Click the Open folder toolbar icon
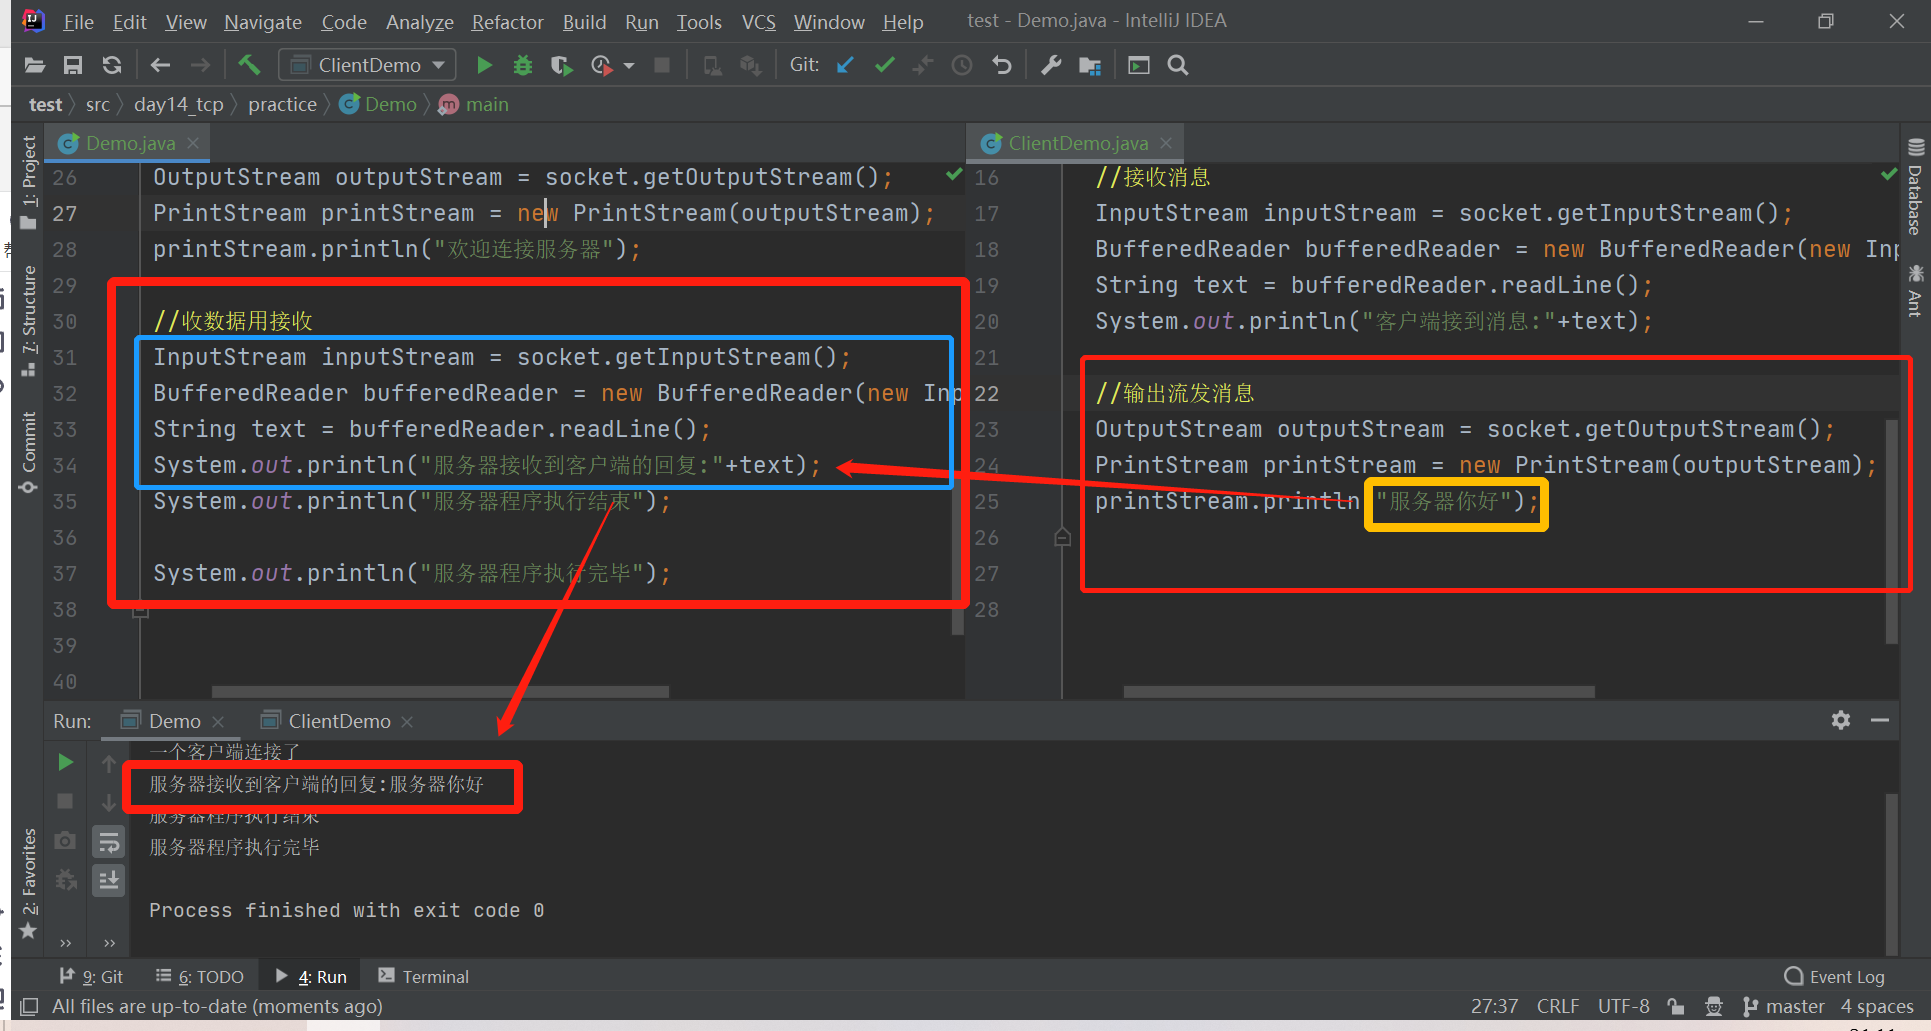Screen dimensions: 1931x1031 coord(35,65)
